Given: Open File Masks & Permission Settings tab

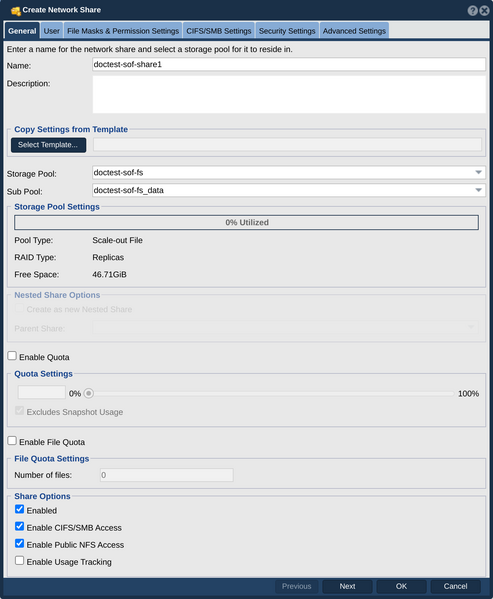Looking at the screenshot, I should click(123, 31).
